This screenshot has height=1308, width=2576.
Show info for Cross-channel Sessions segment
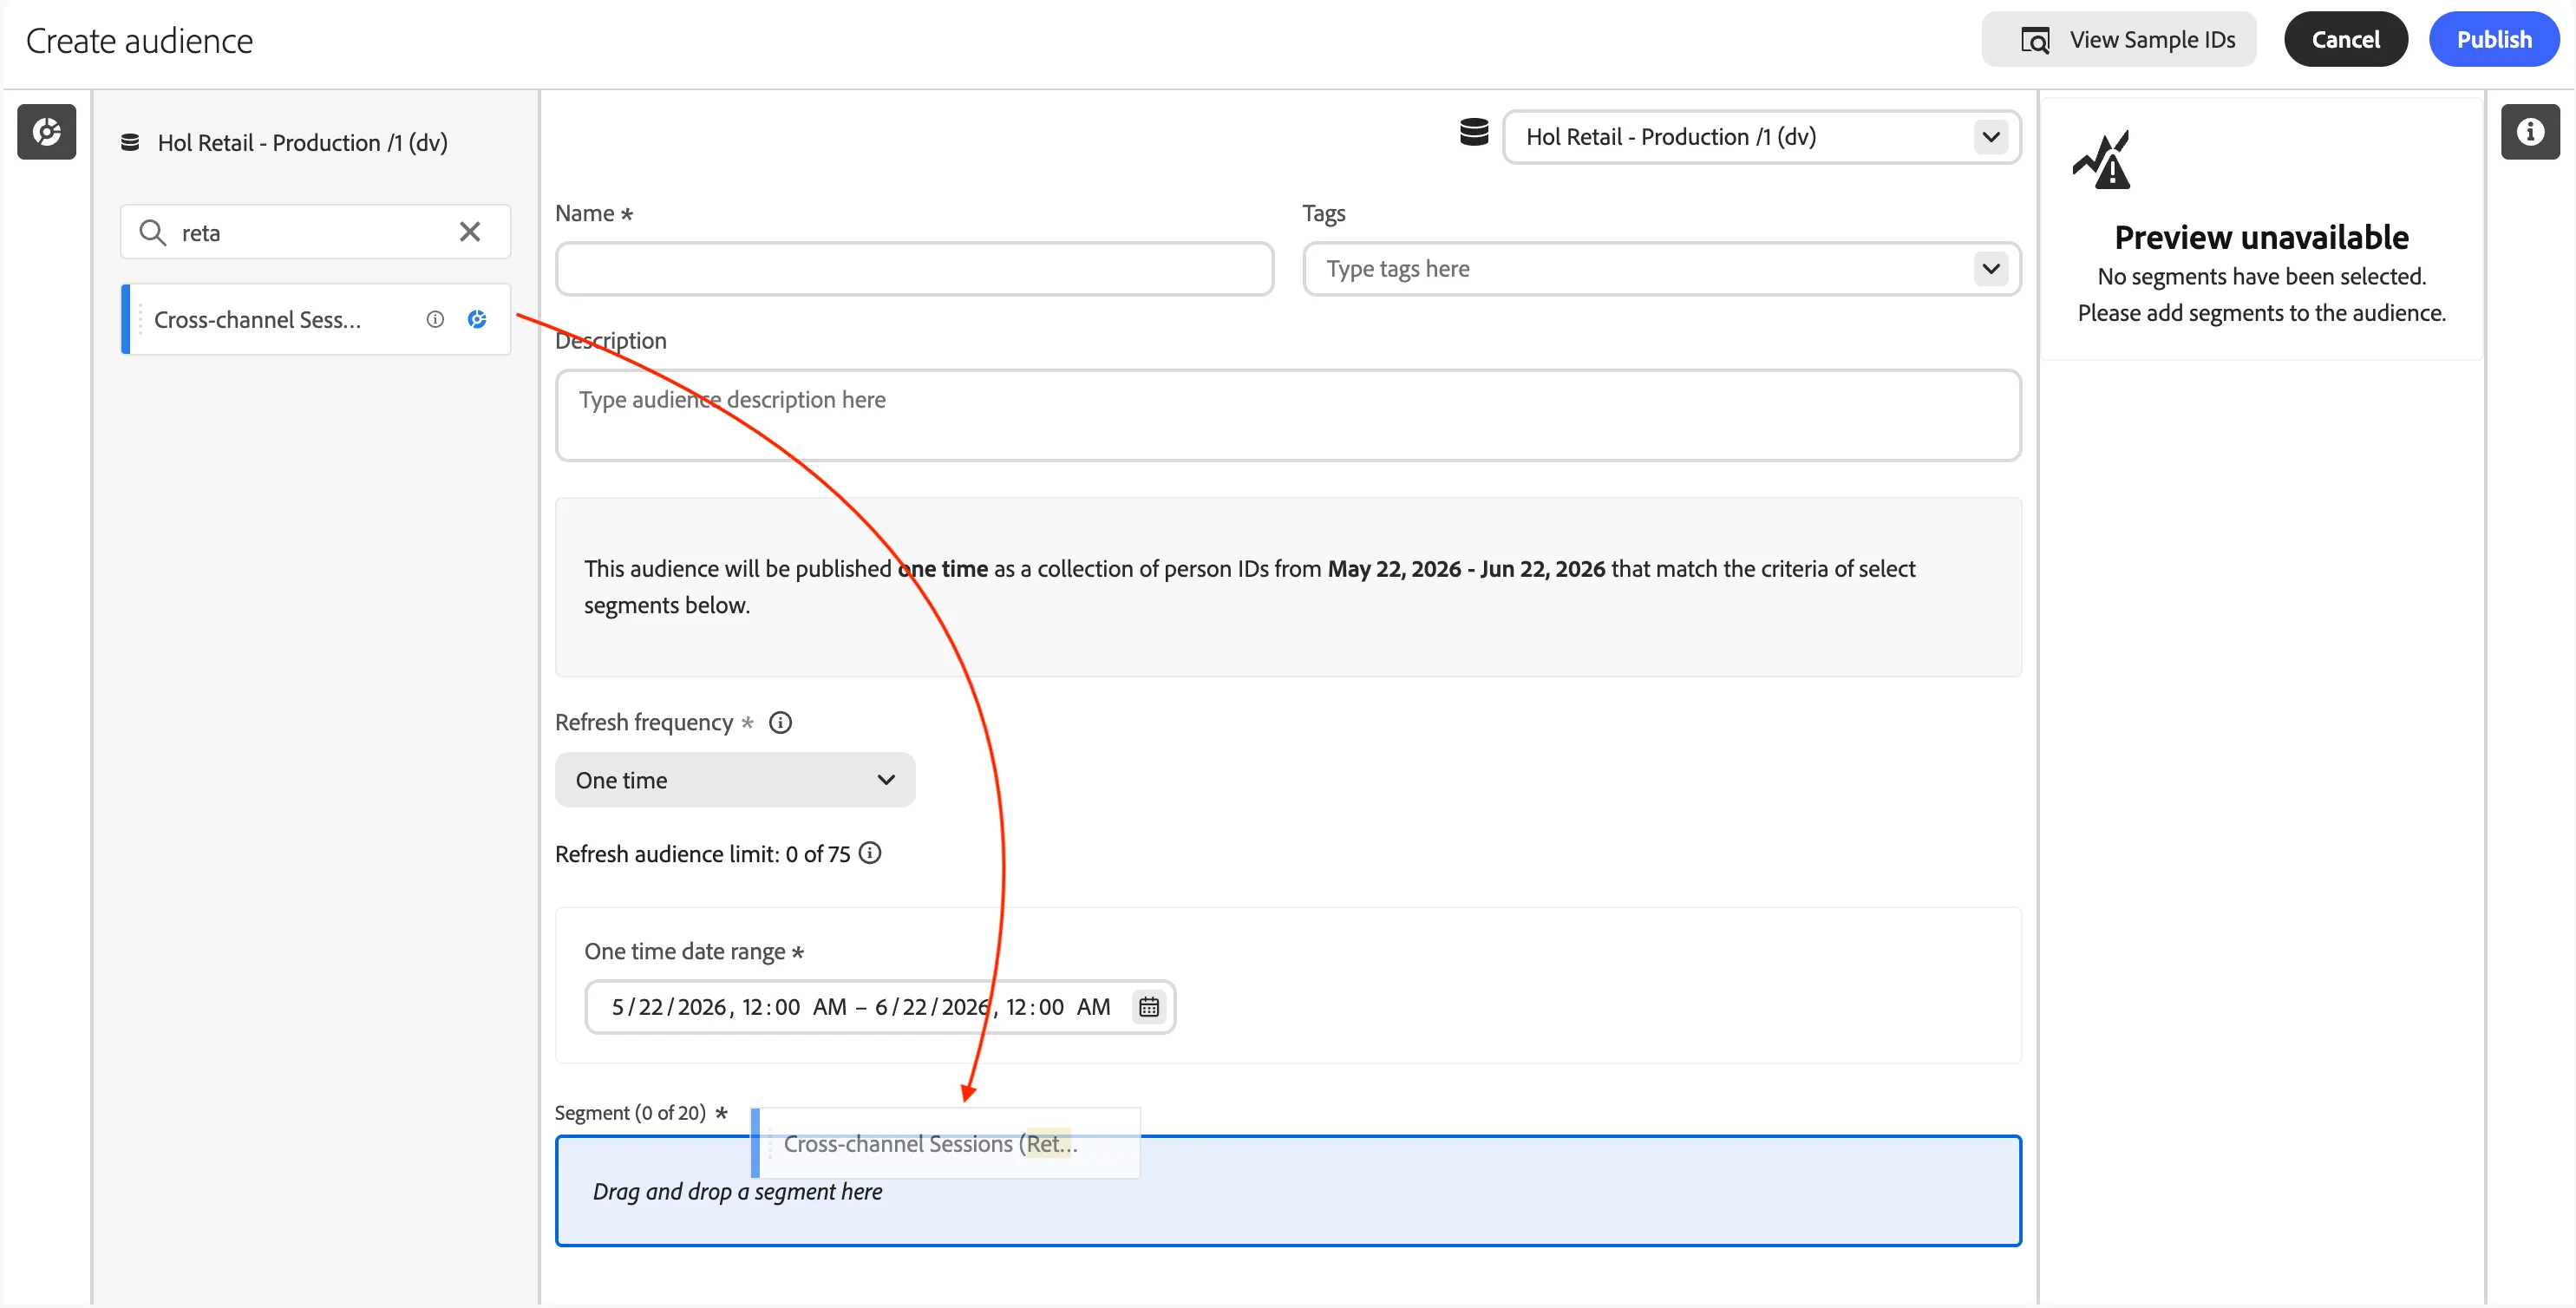point(435,319)
